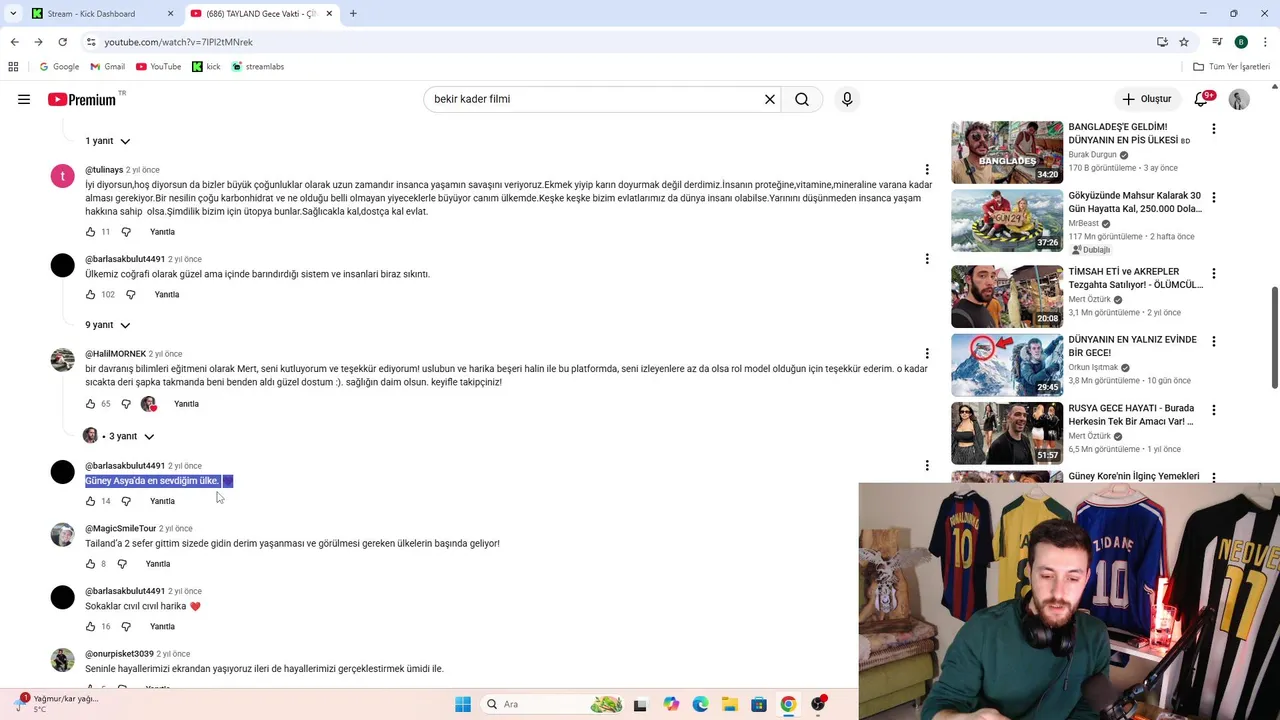Open more options for BANGLADEŞ'E GELDİM video
Image resolution: width=1280 pixels, height=720 pixels.
(1214, 129)
